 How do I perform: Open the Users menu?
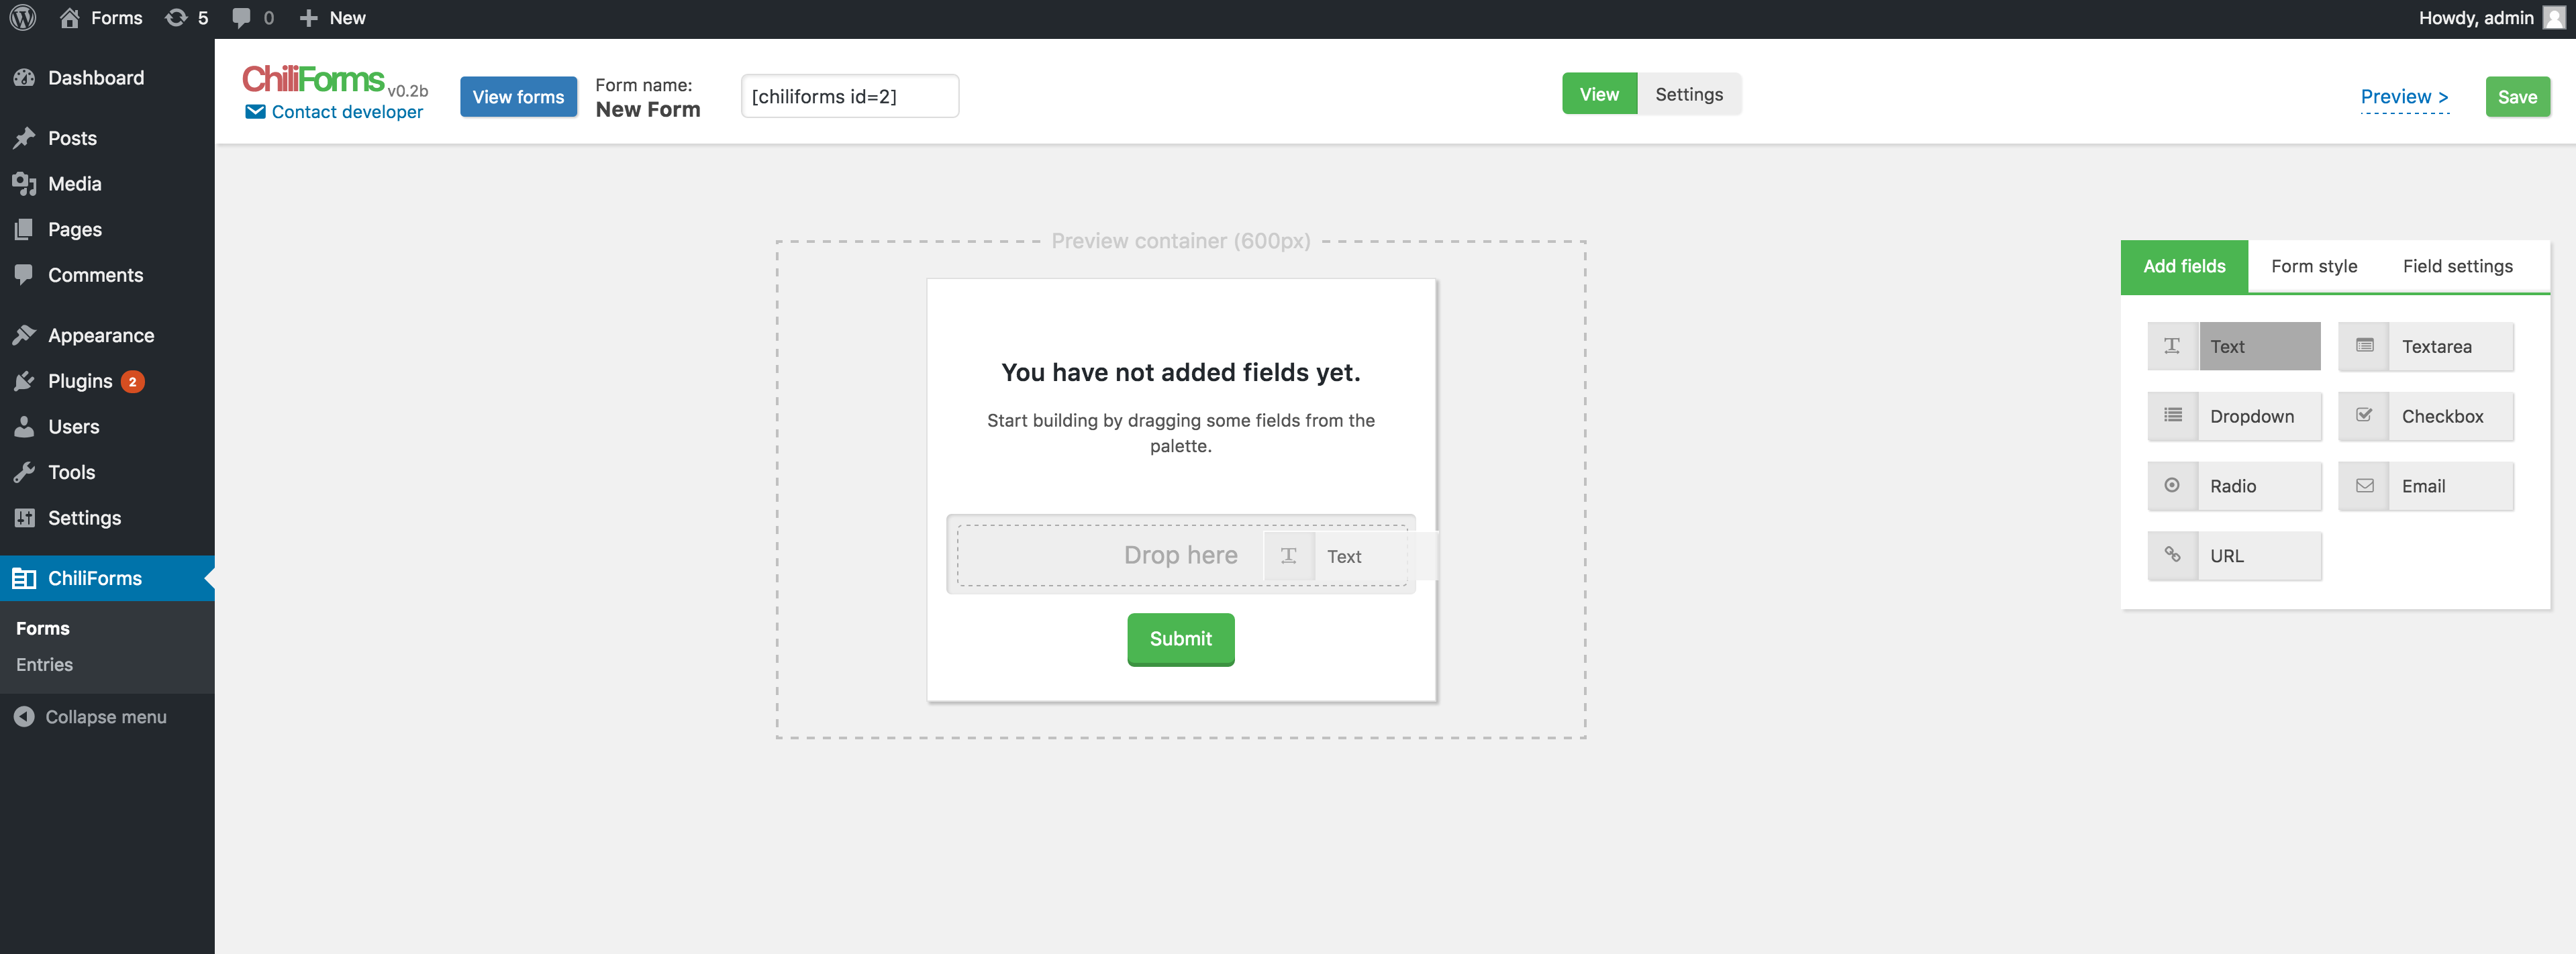(107, 427)
